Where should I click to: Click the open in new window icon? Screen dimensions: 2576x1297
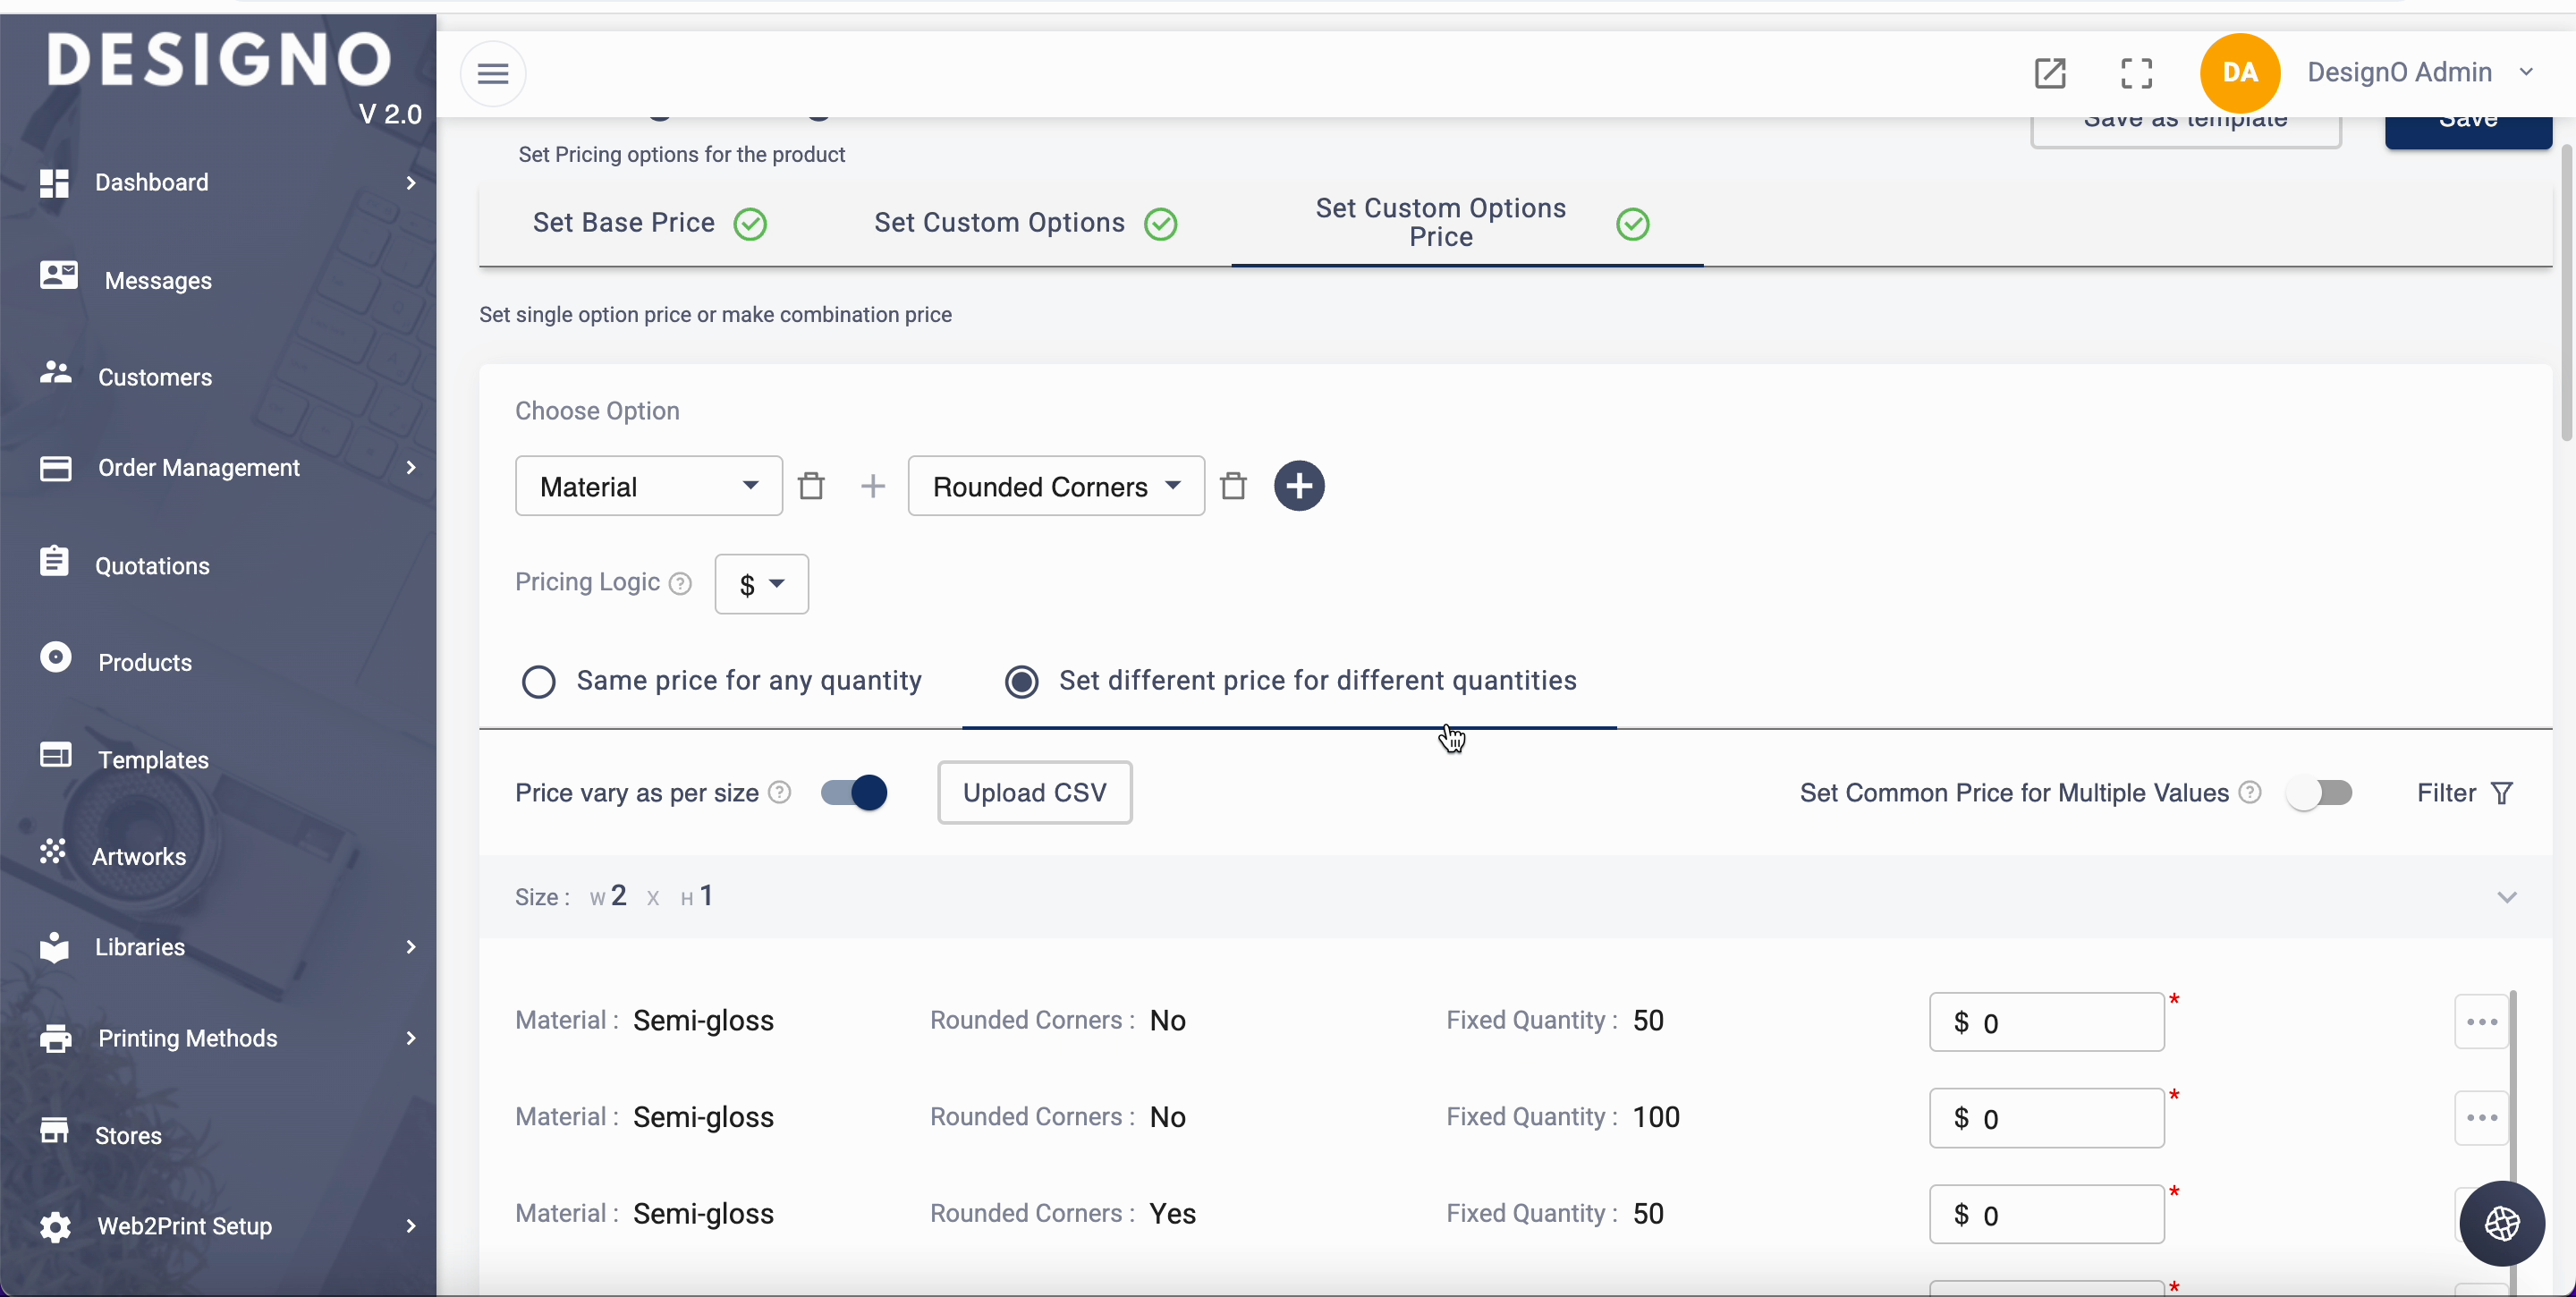(2050, 73)
